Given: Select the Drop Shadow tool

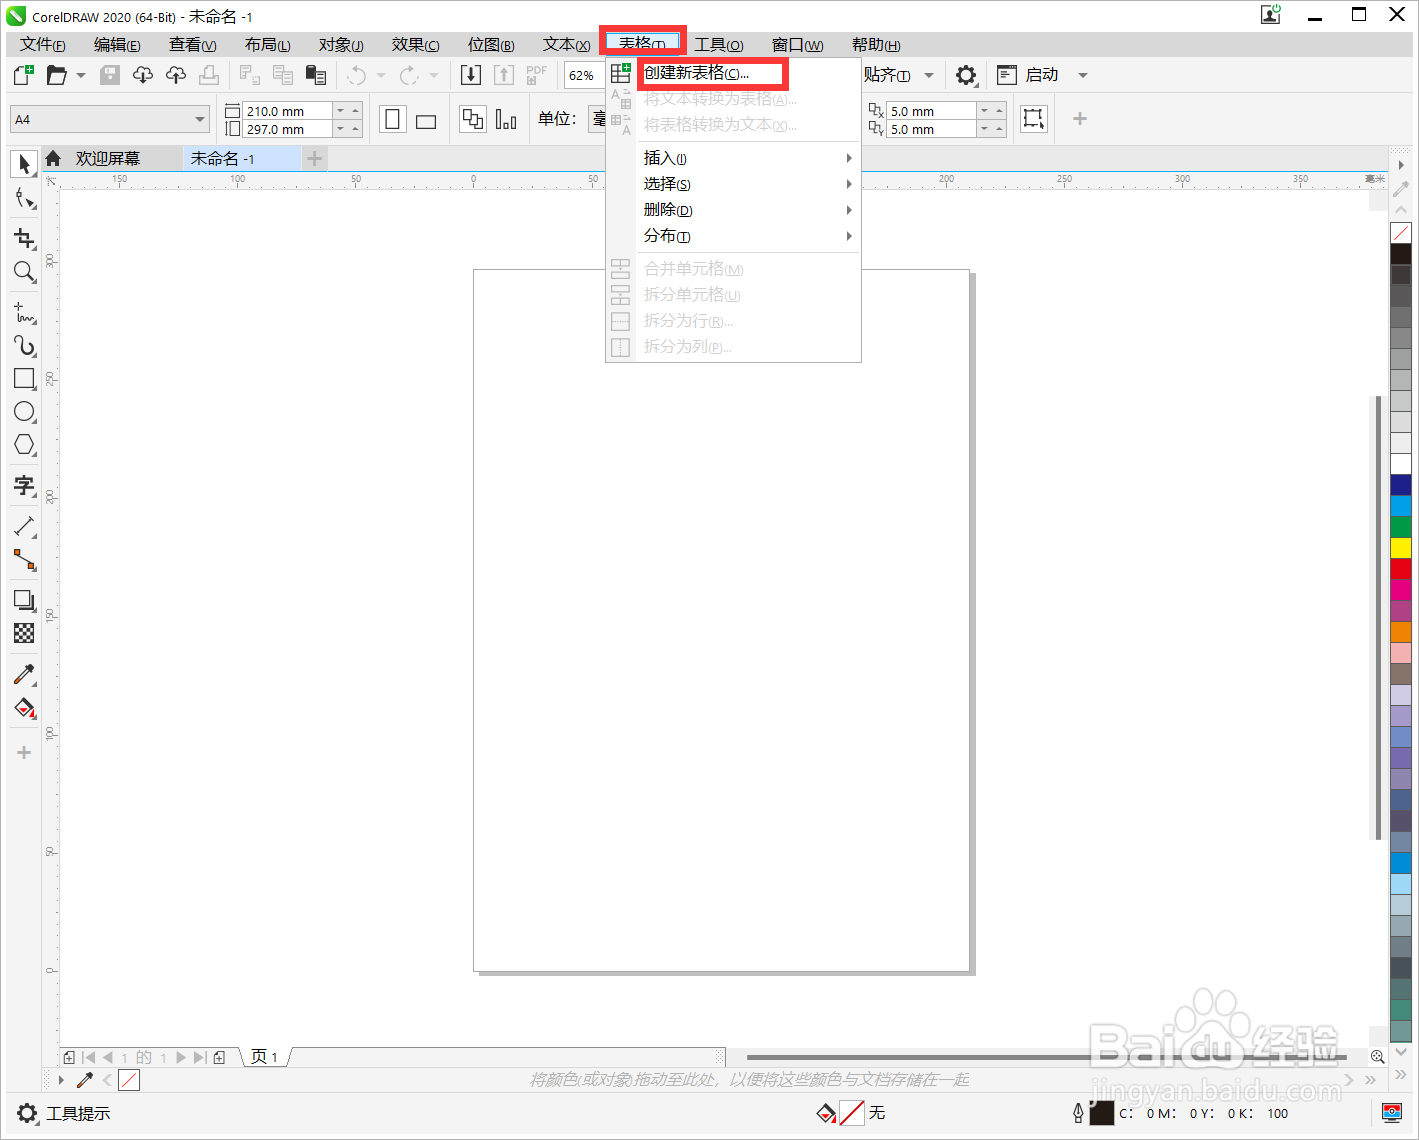Looking at the screenshot, I should [24, 600].
